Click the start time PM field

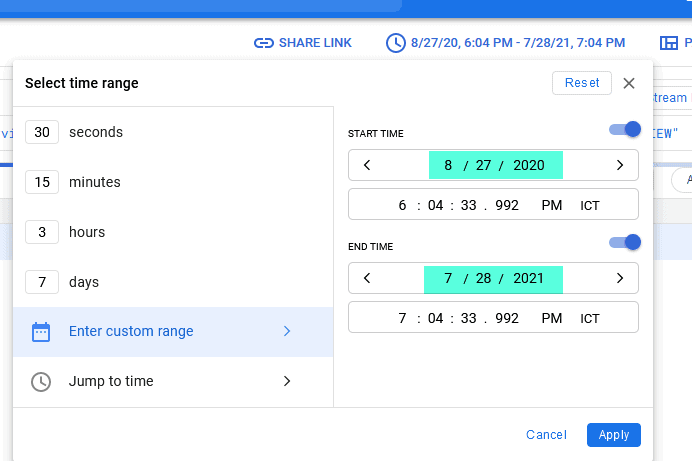[x=552, y=205]
